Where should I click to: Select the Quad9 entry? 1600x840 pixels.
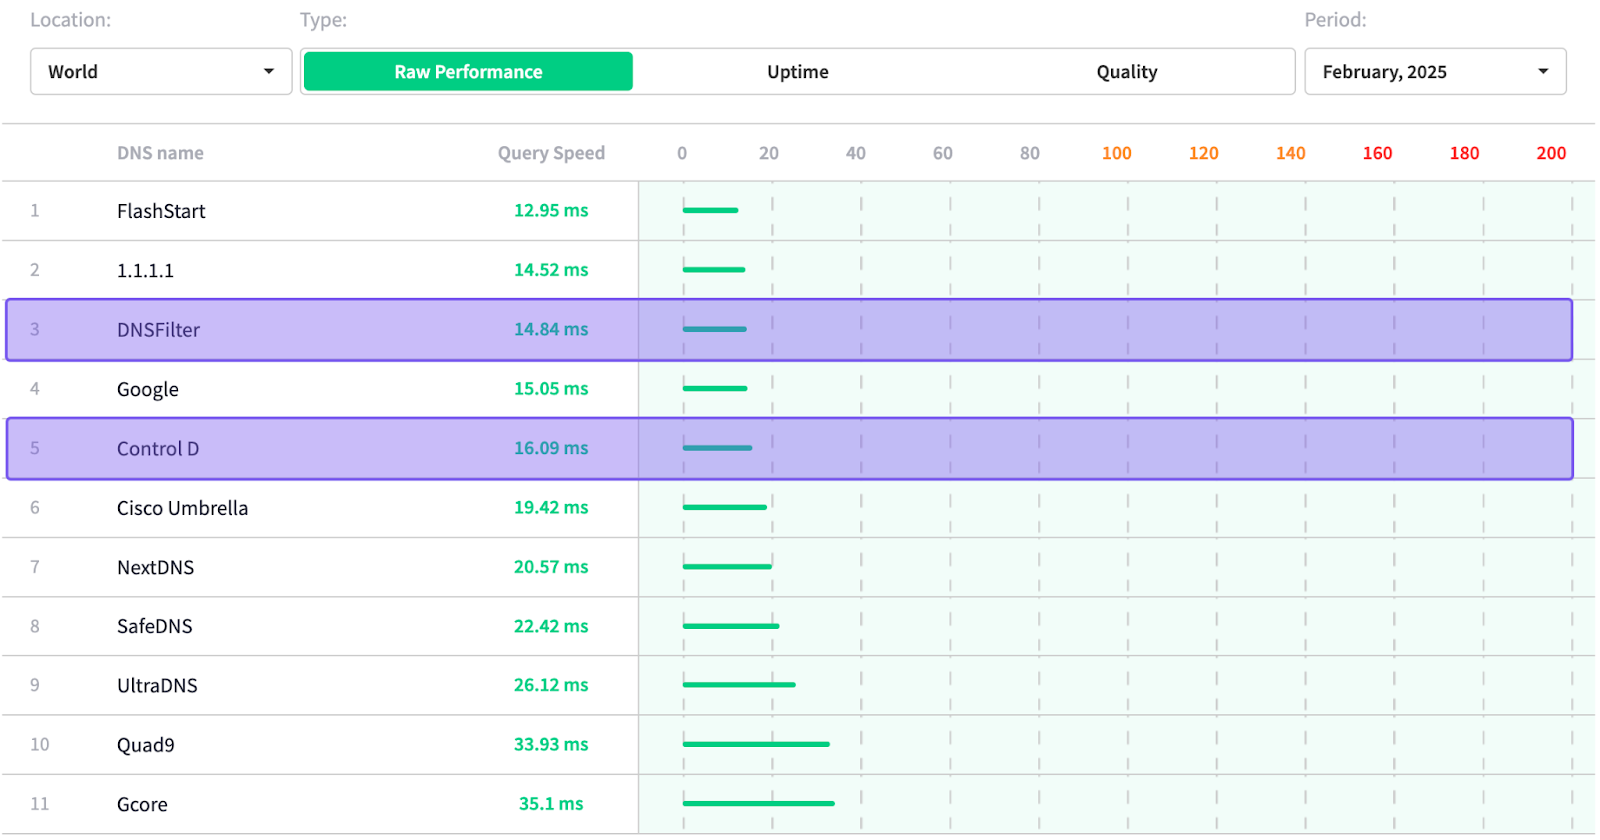click(x=145, y=745)
